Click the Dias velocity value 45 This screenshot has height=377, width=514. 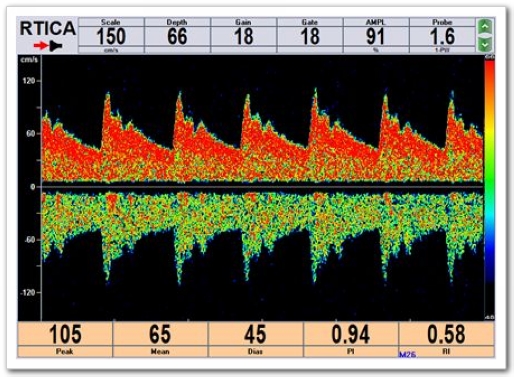[255, 334]
